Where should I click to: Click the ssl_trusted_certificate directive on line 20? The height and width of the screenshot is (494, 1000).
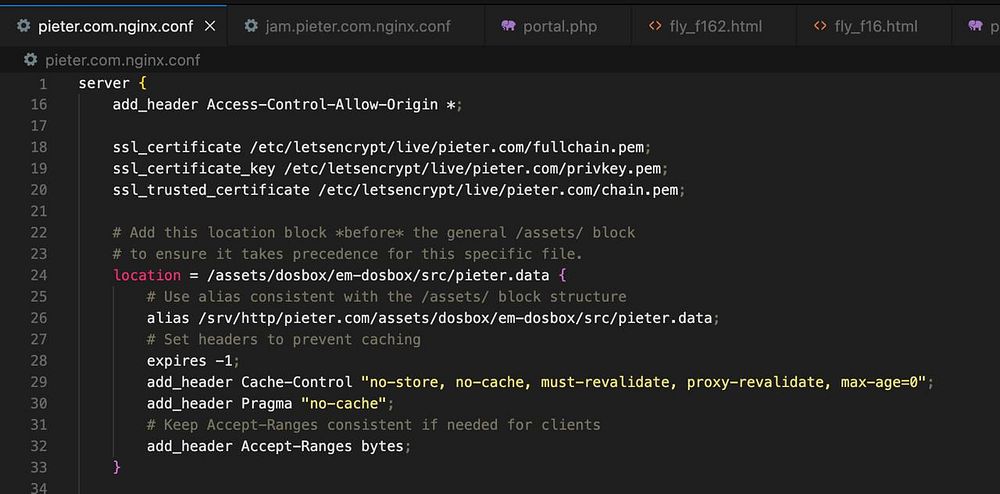pos(211,190)
